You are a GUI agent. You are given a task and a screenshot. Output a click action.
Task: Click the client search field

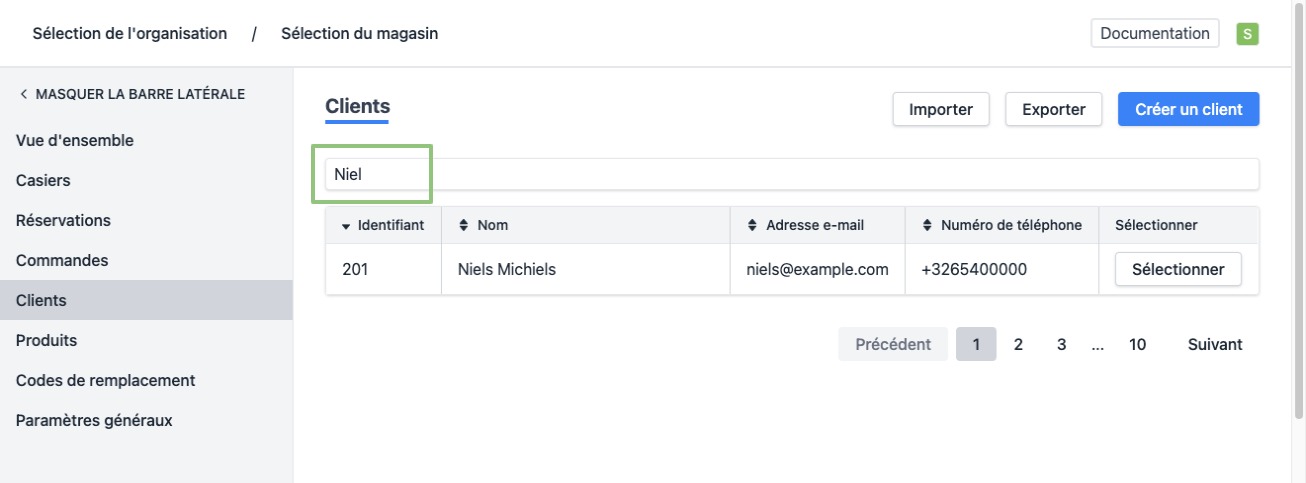click(x=790, y=174)
